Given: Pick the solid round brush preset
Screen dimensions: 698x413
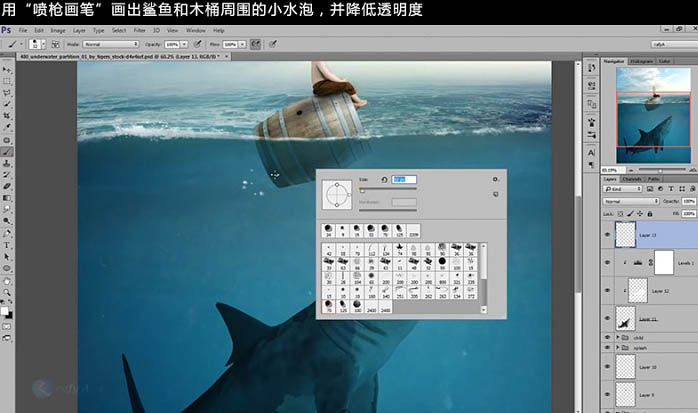Looking at the screenshot, I should click(x=442, y=263).
